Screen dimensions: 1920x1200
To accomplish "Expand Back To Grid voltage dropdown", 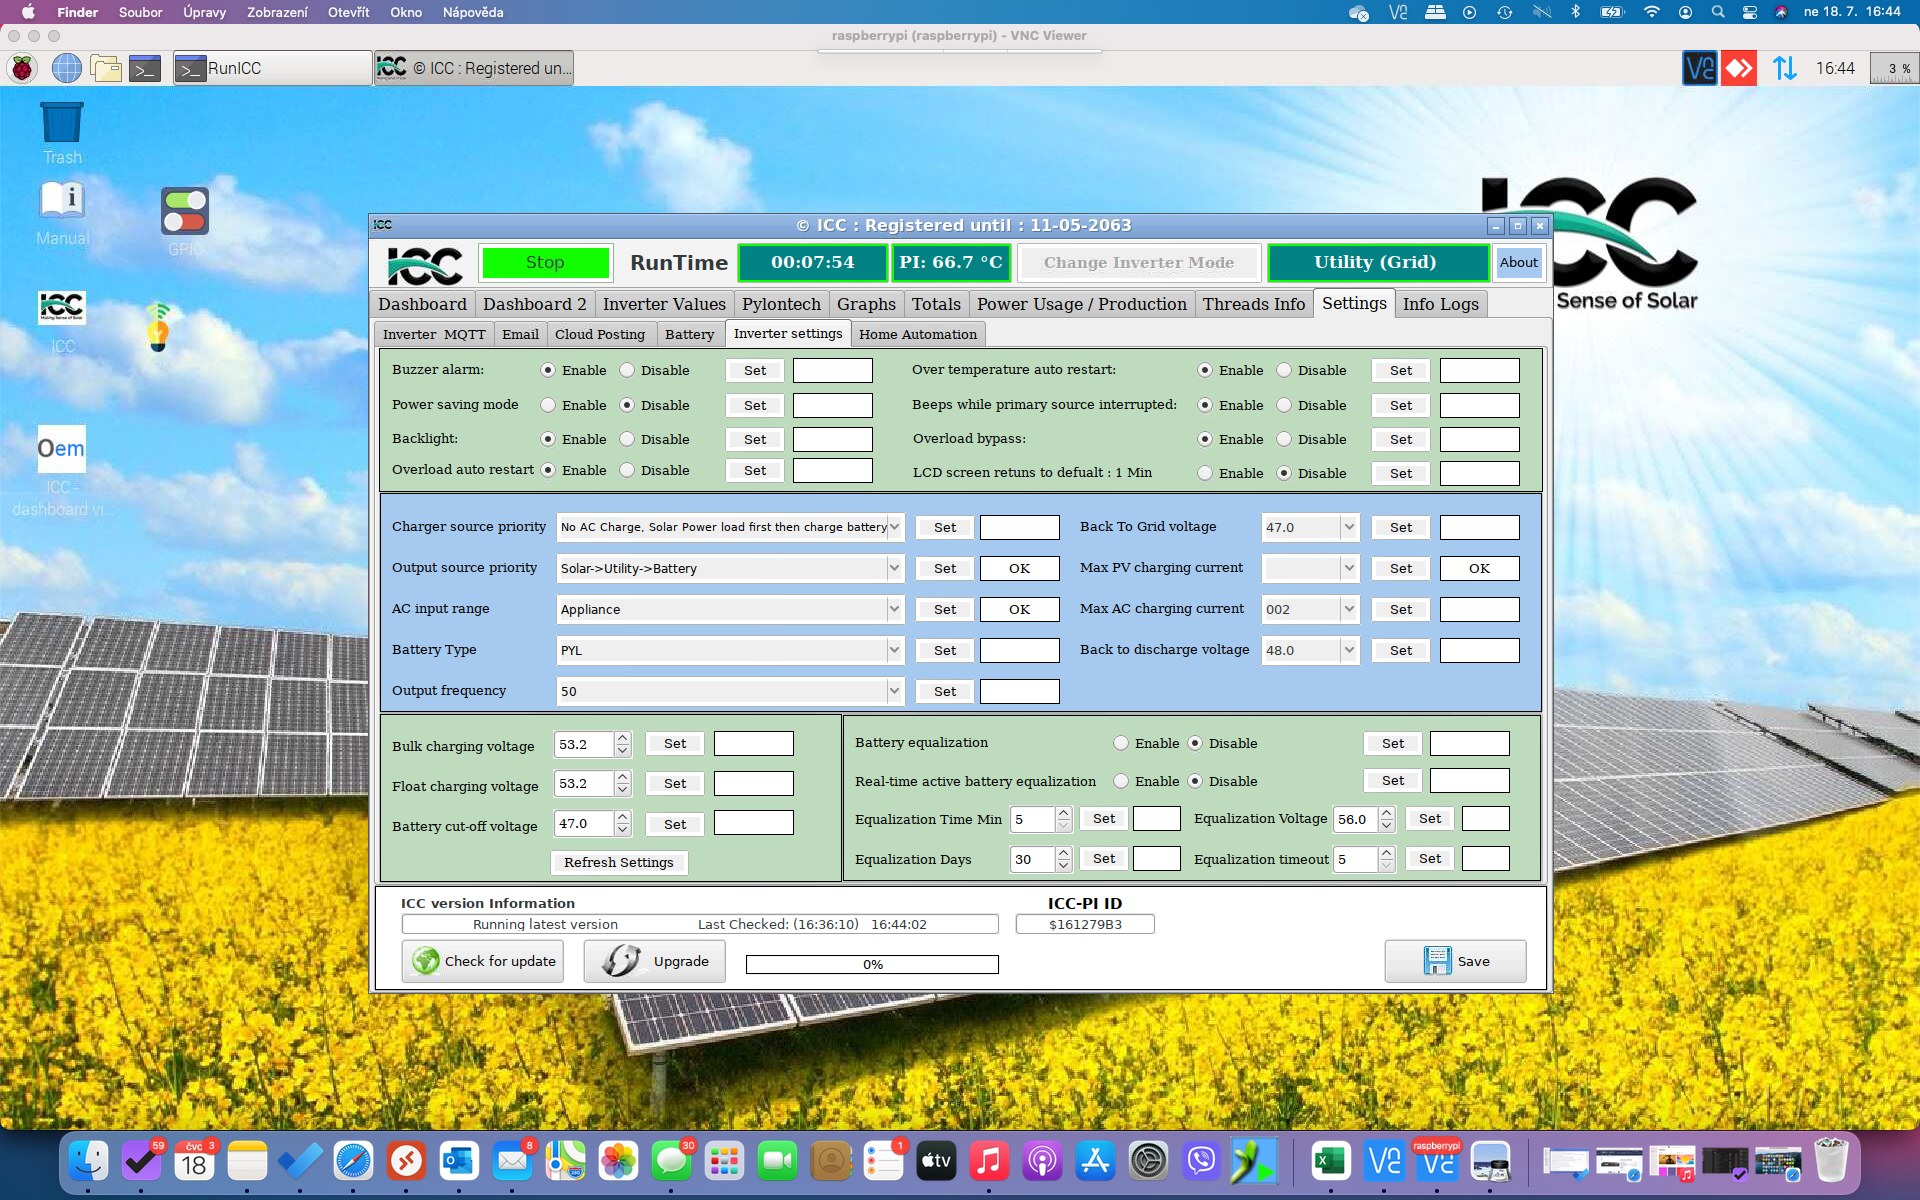I will (1348, 527).
